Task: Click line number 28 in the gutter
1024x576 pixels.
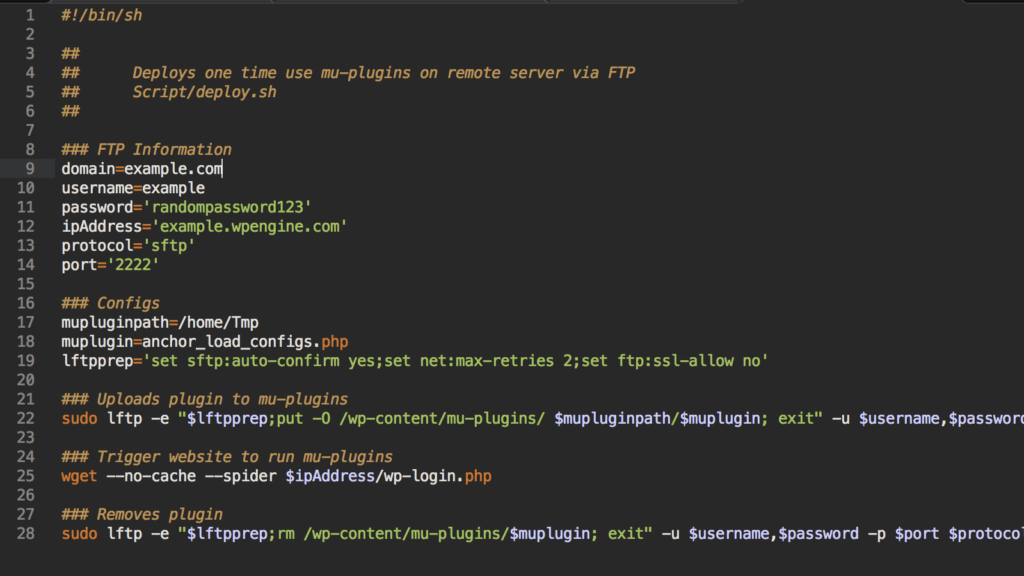Action: click(x=25, y=534)
